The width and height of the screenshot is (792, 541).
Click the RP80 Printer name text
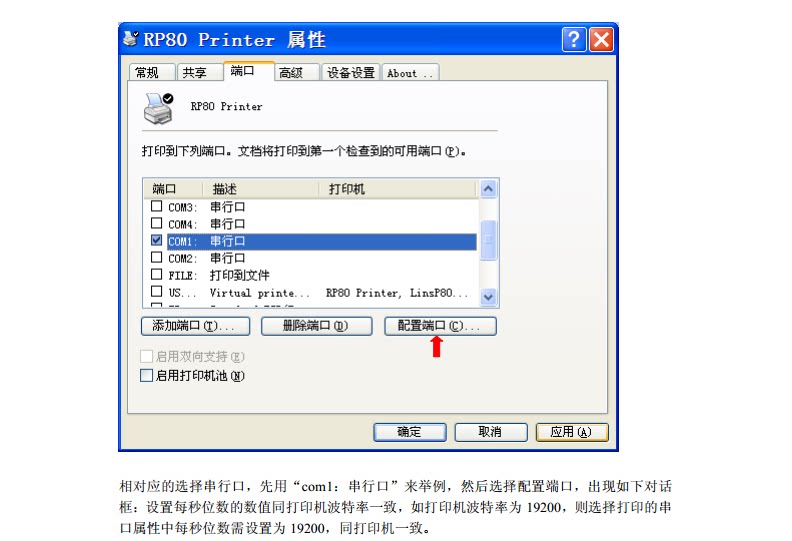[x=226, y=107]
